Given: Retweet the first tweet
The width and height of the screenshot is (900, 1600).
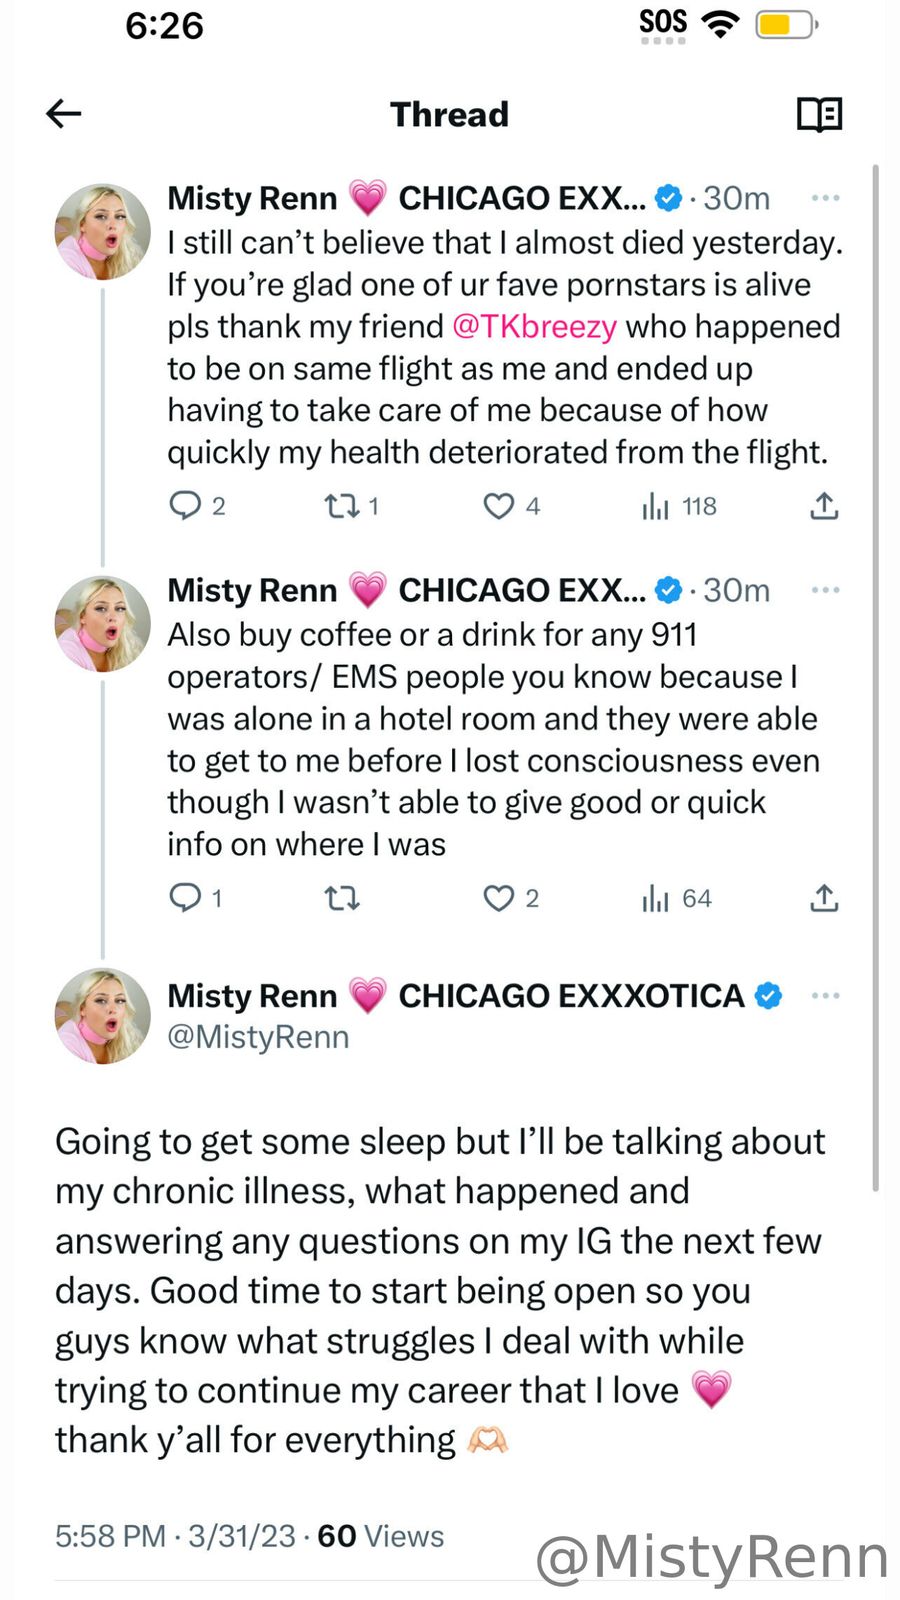Looking at the screenshot, I should coord(342,506).
